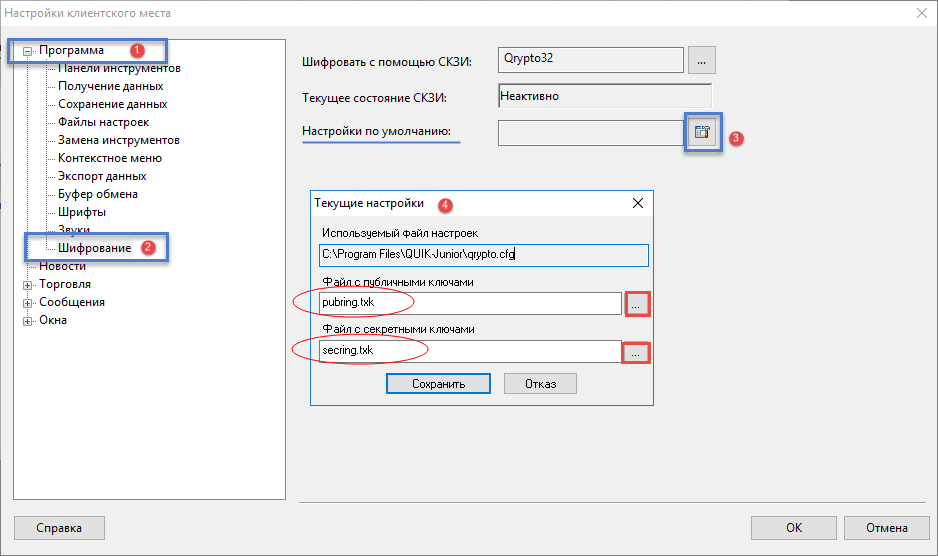
Task: Click Сохранить to save current settings
Action: (438, 384)
